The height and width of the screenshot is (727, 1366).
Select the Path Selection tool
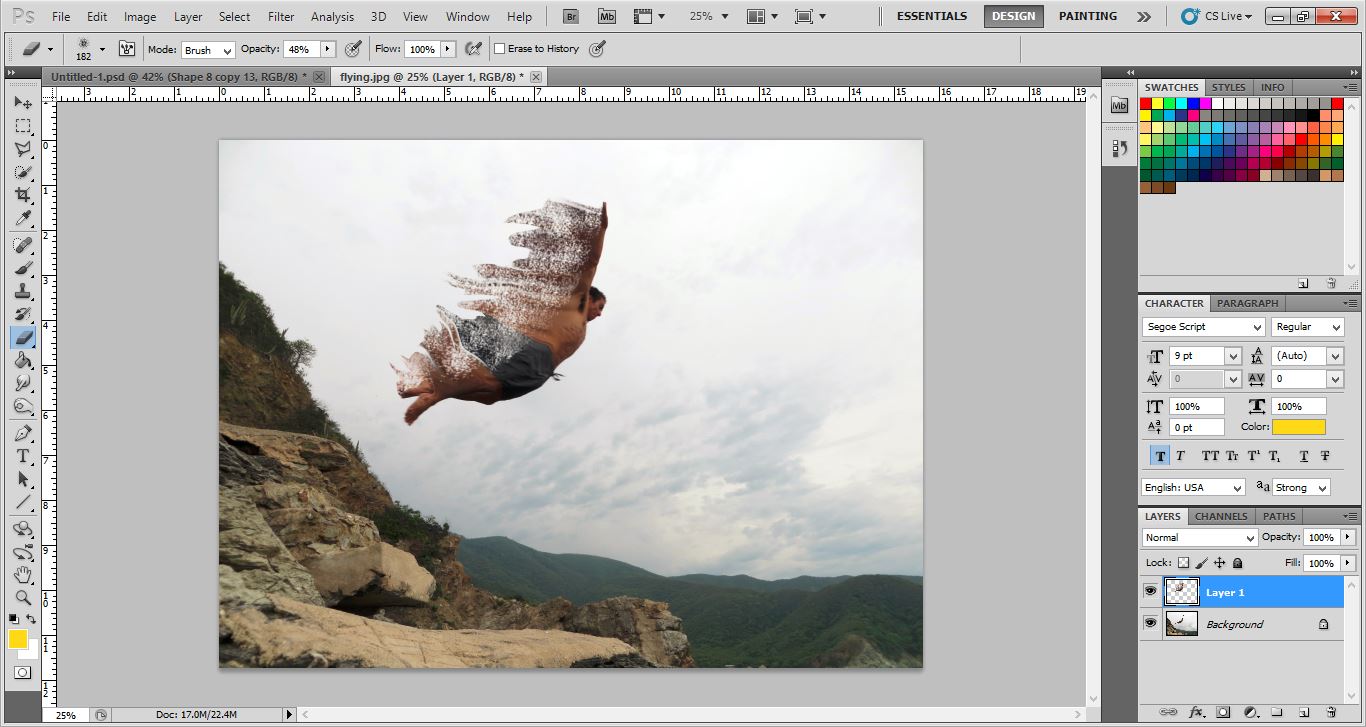point(23,479)
